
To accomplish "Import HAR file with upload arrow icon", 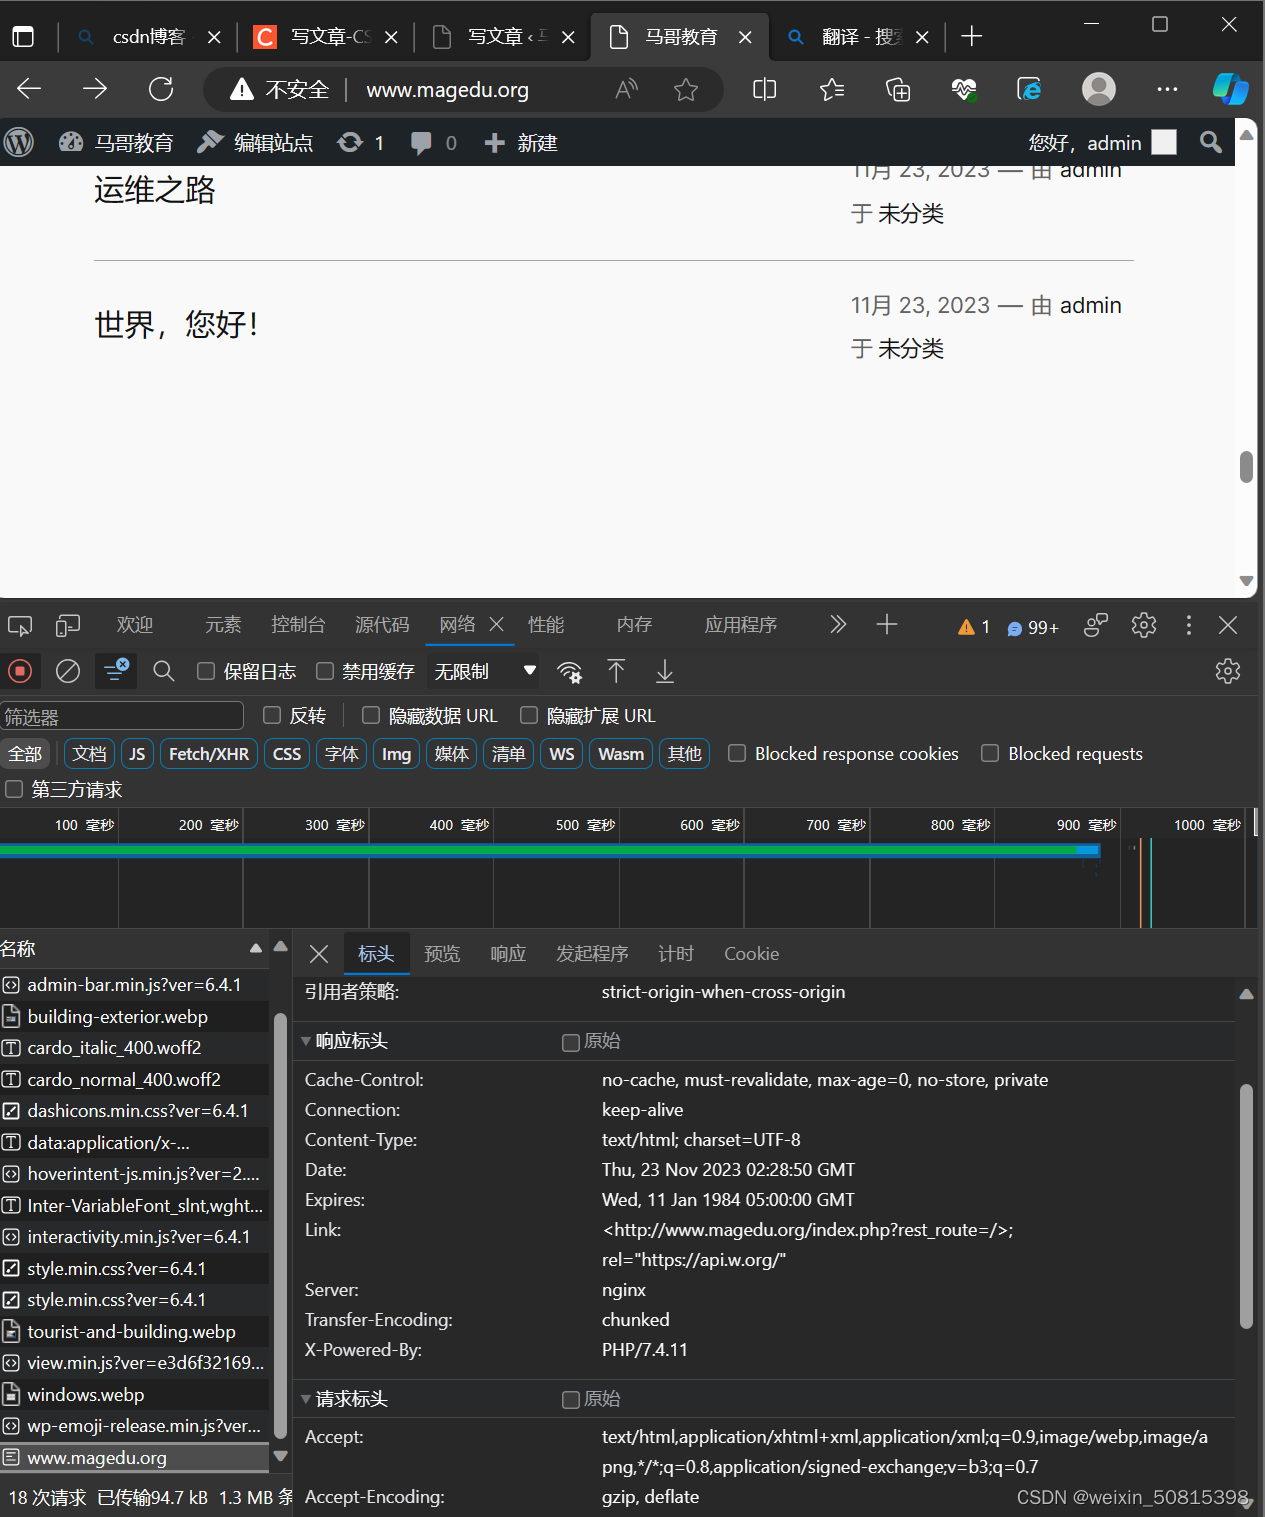I will pyautogui.click(x=616, y=671).
